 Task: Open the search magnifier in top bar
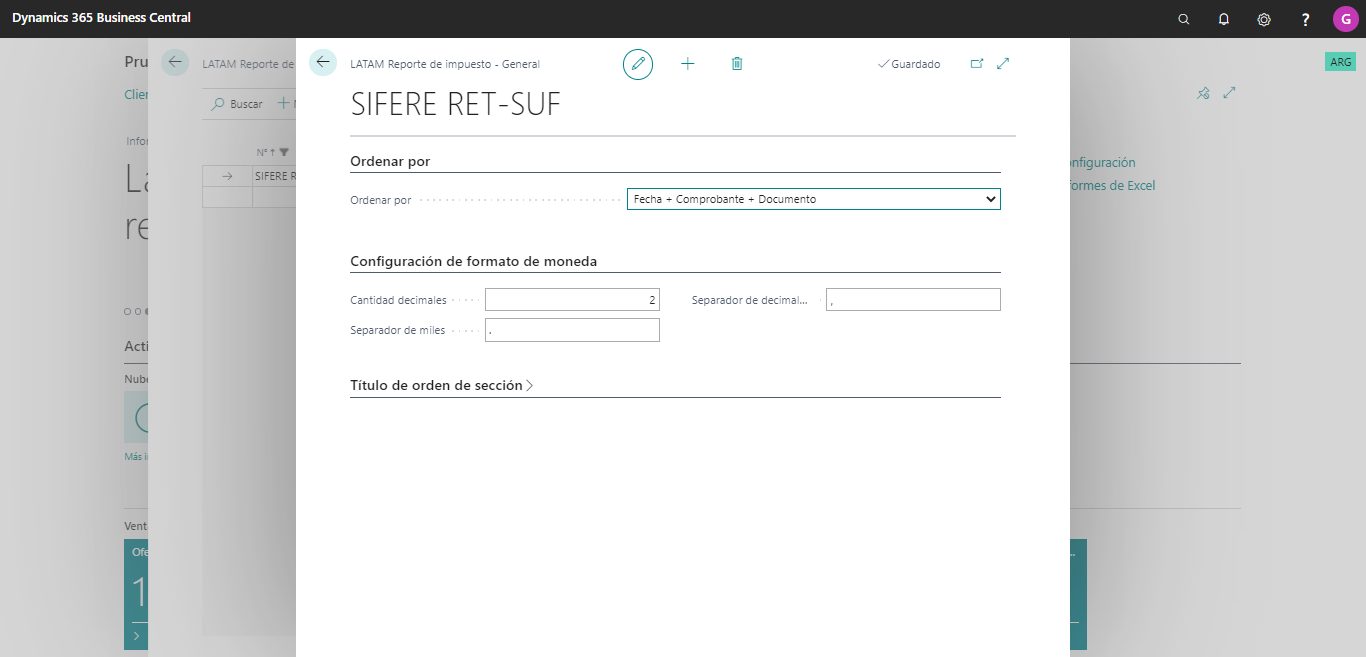[1184, 19]
